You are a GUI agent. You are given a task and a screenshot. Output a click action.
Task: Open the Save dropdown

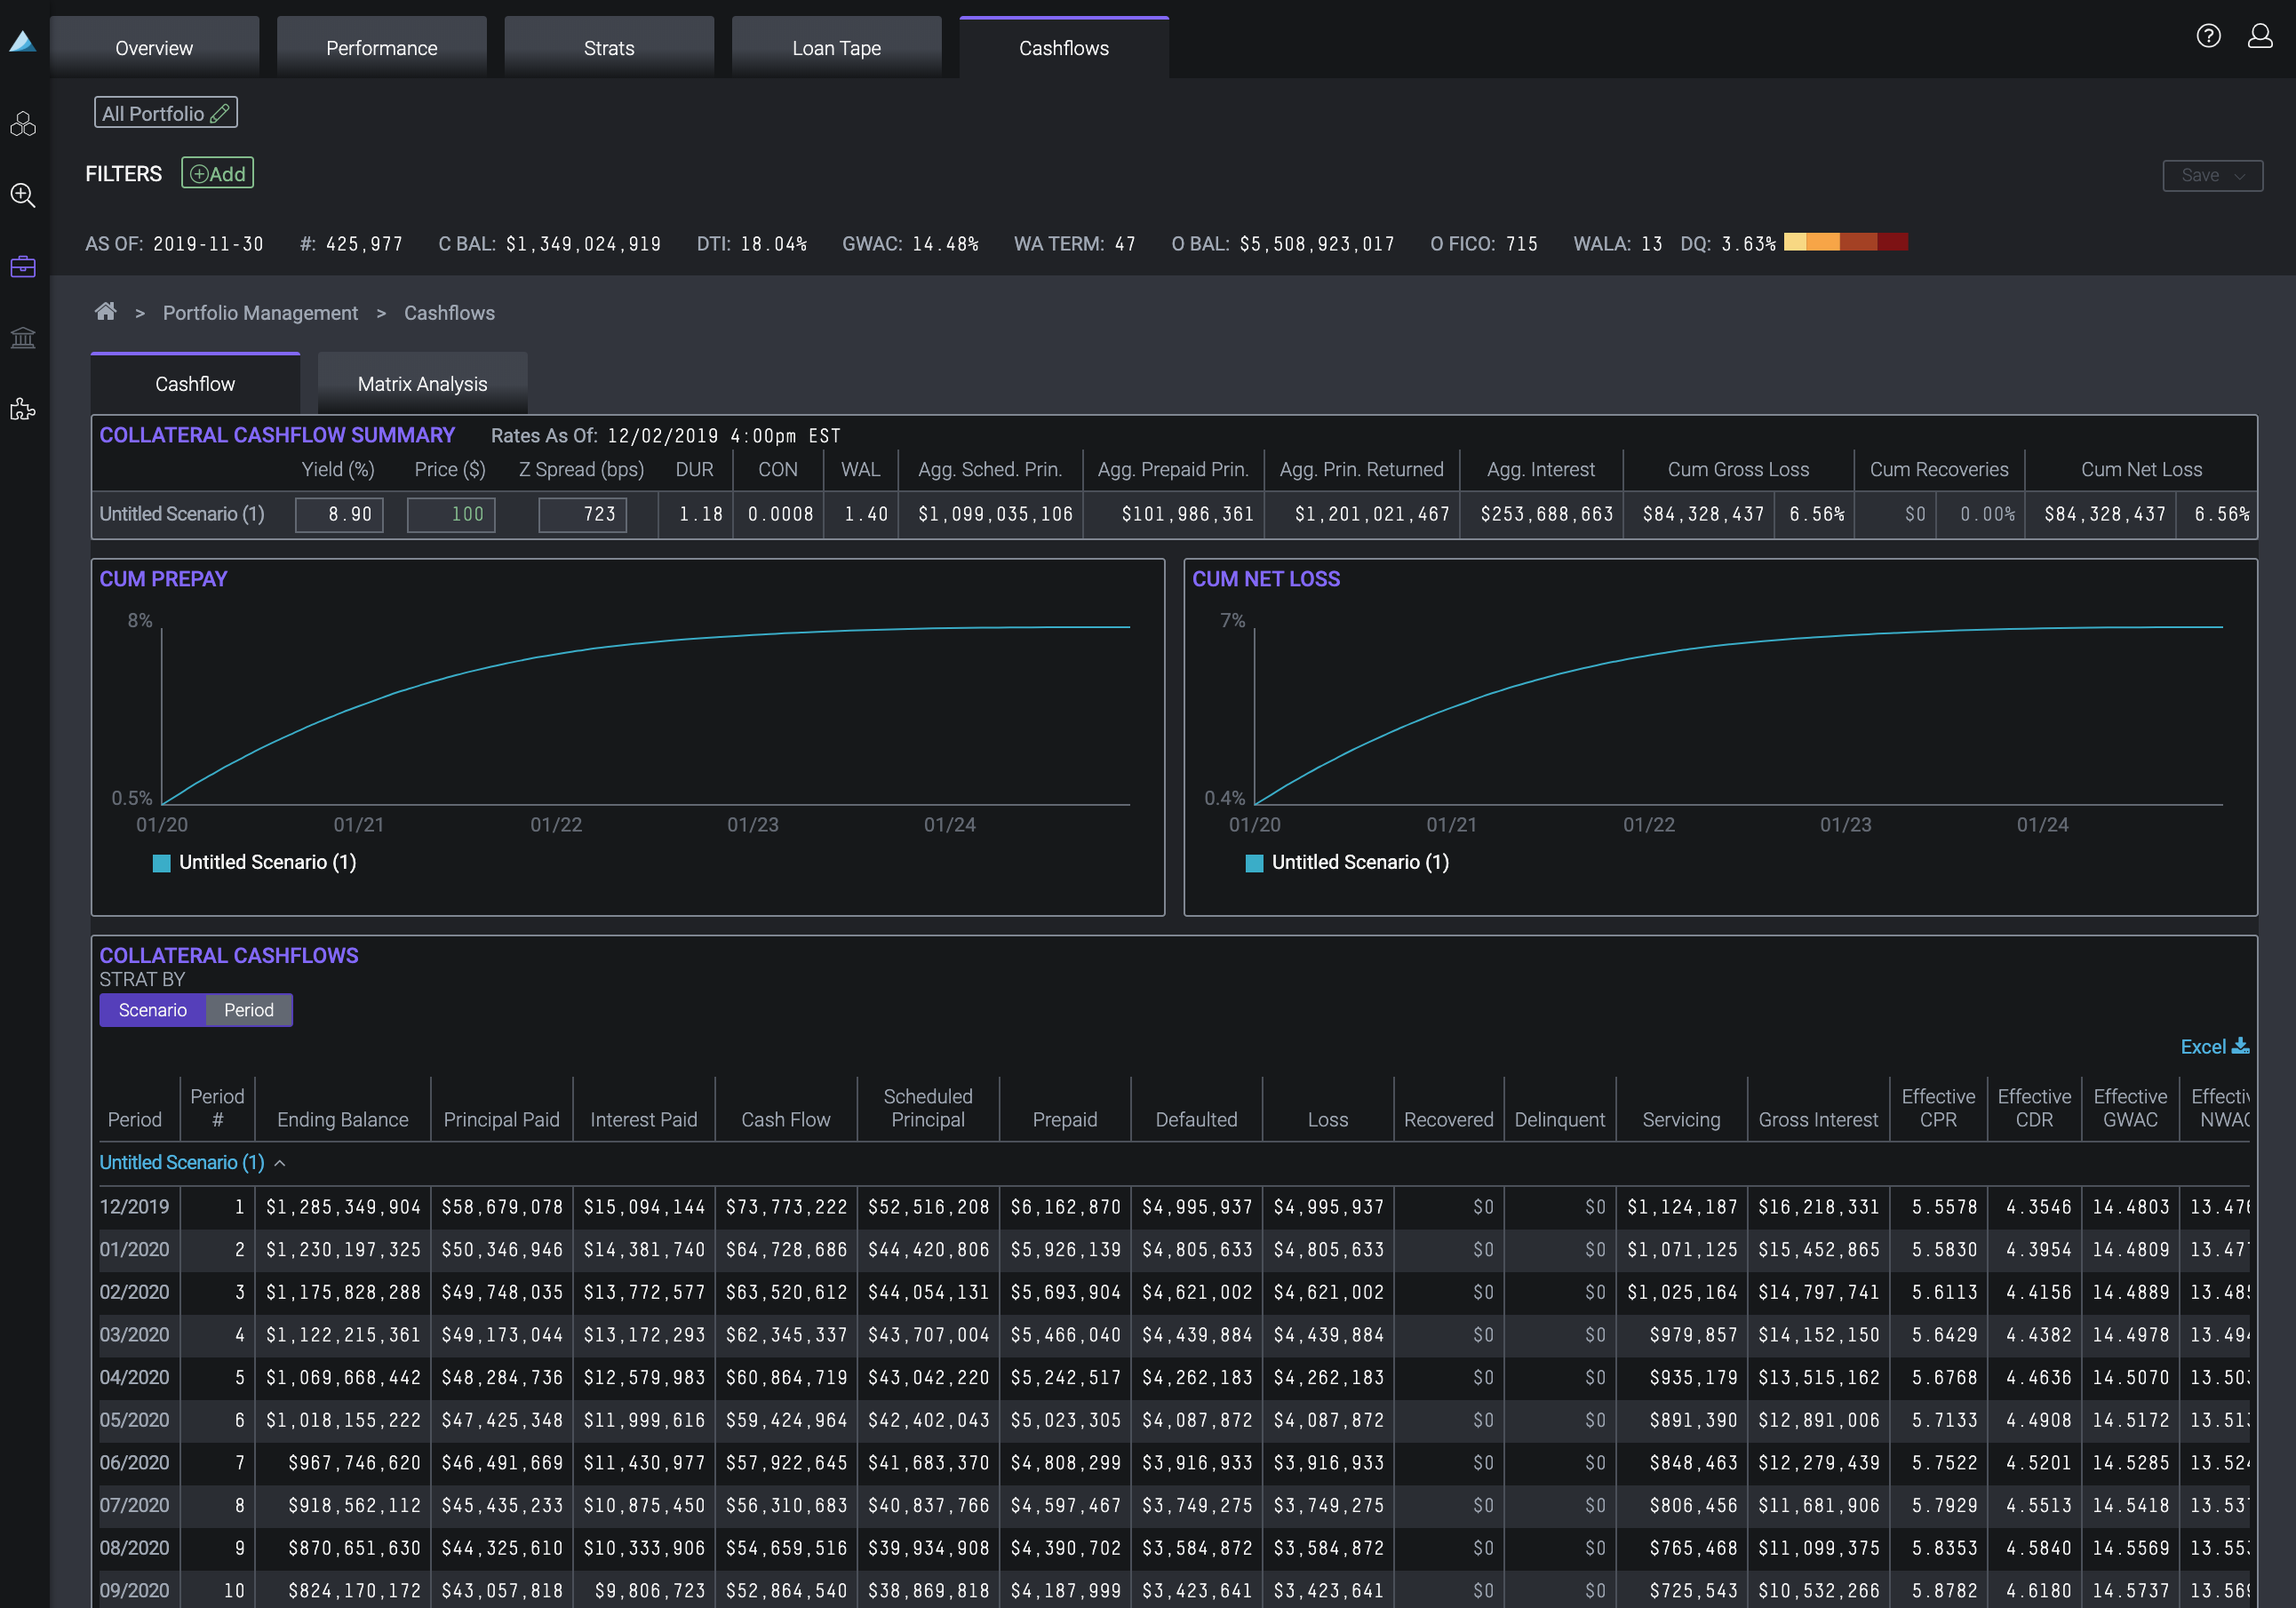tap(2212, 175)
